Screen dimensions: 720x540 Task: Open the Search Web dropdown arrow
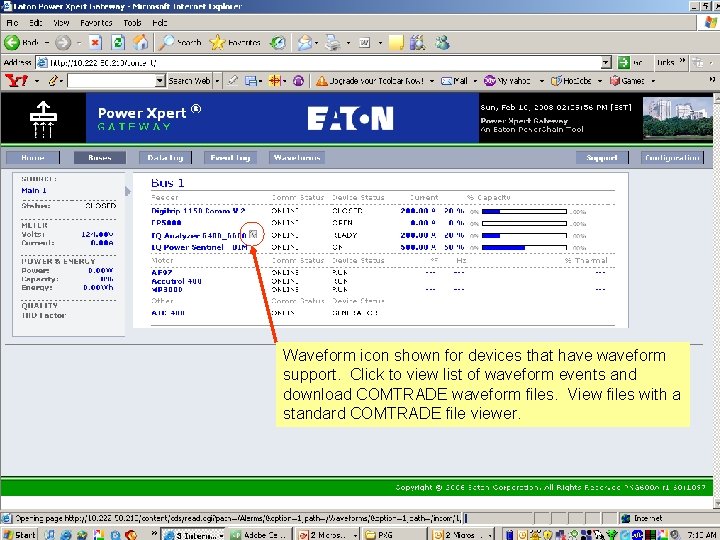(217, 81)
